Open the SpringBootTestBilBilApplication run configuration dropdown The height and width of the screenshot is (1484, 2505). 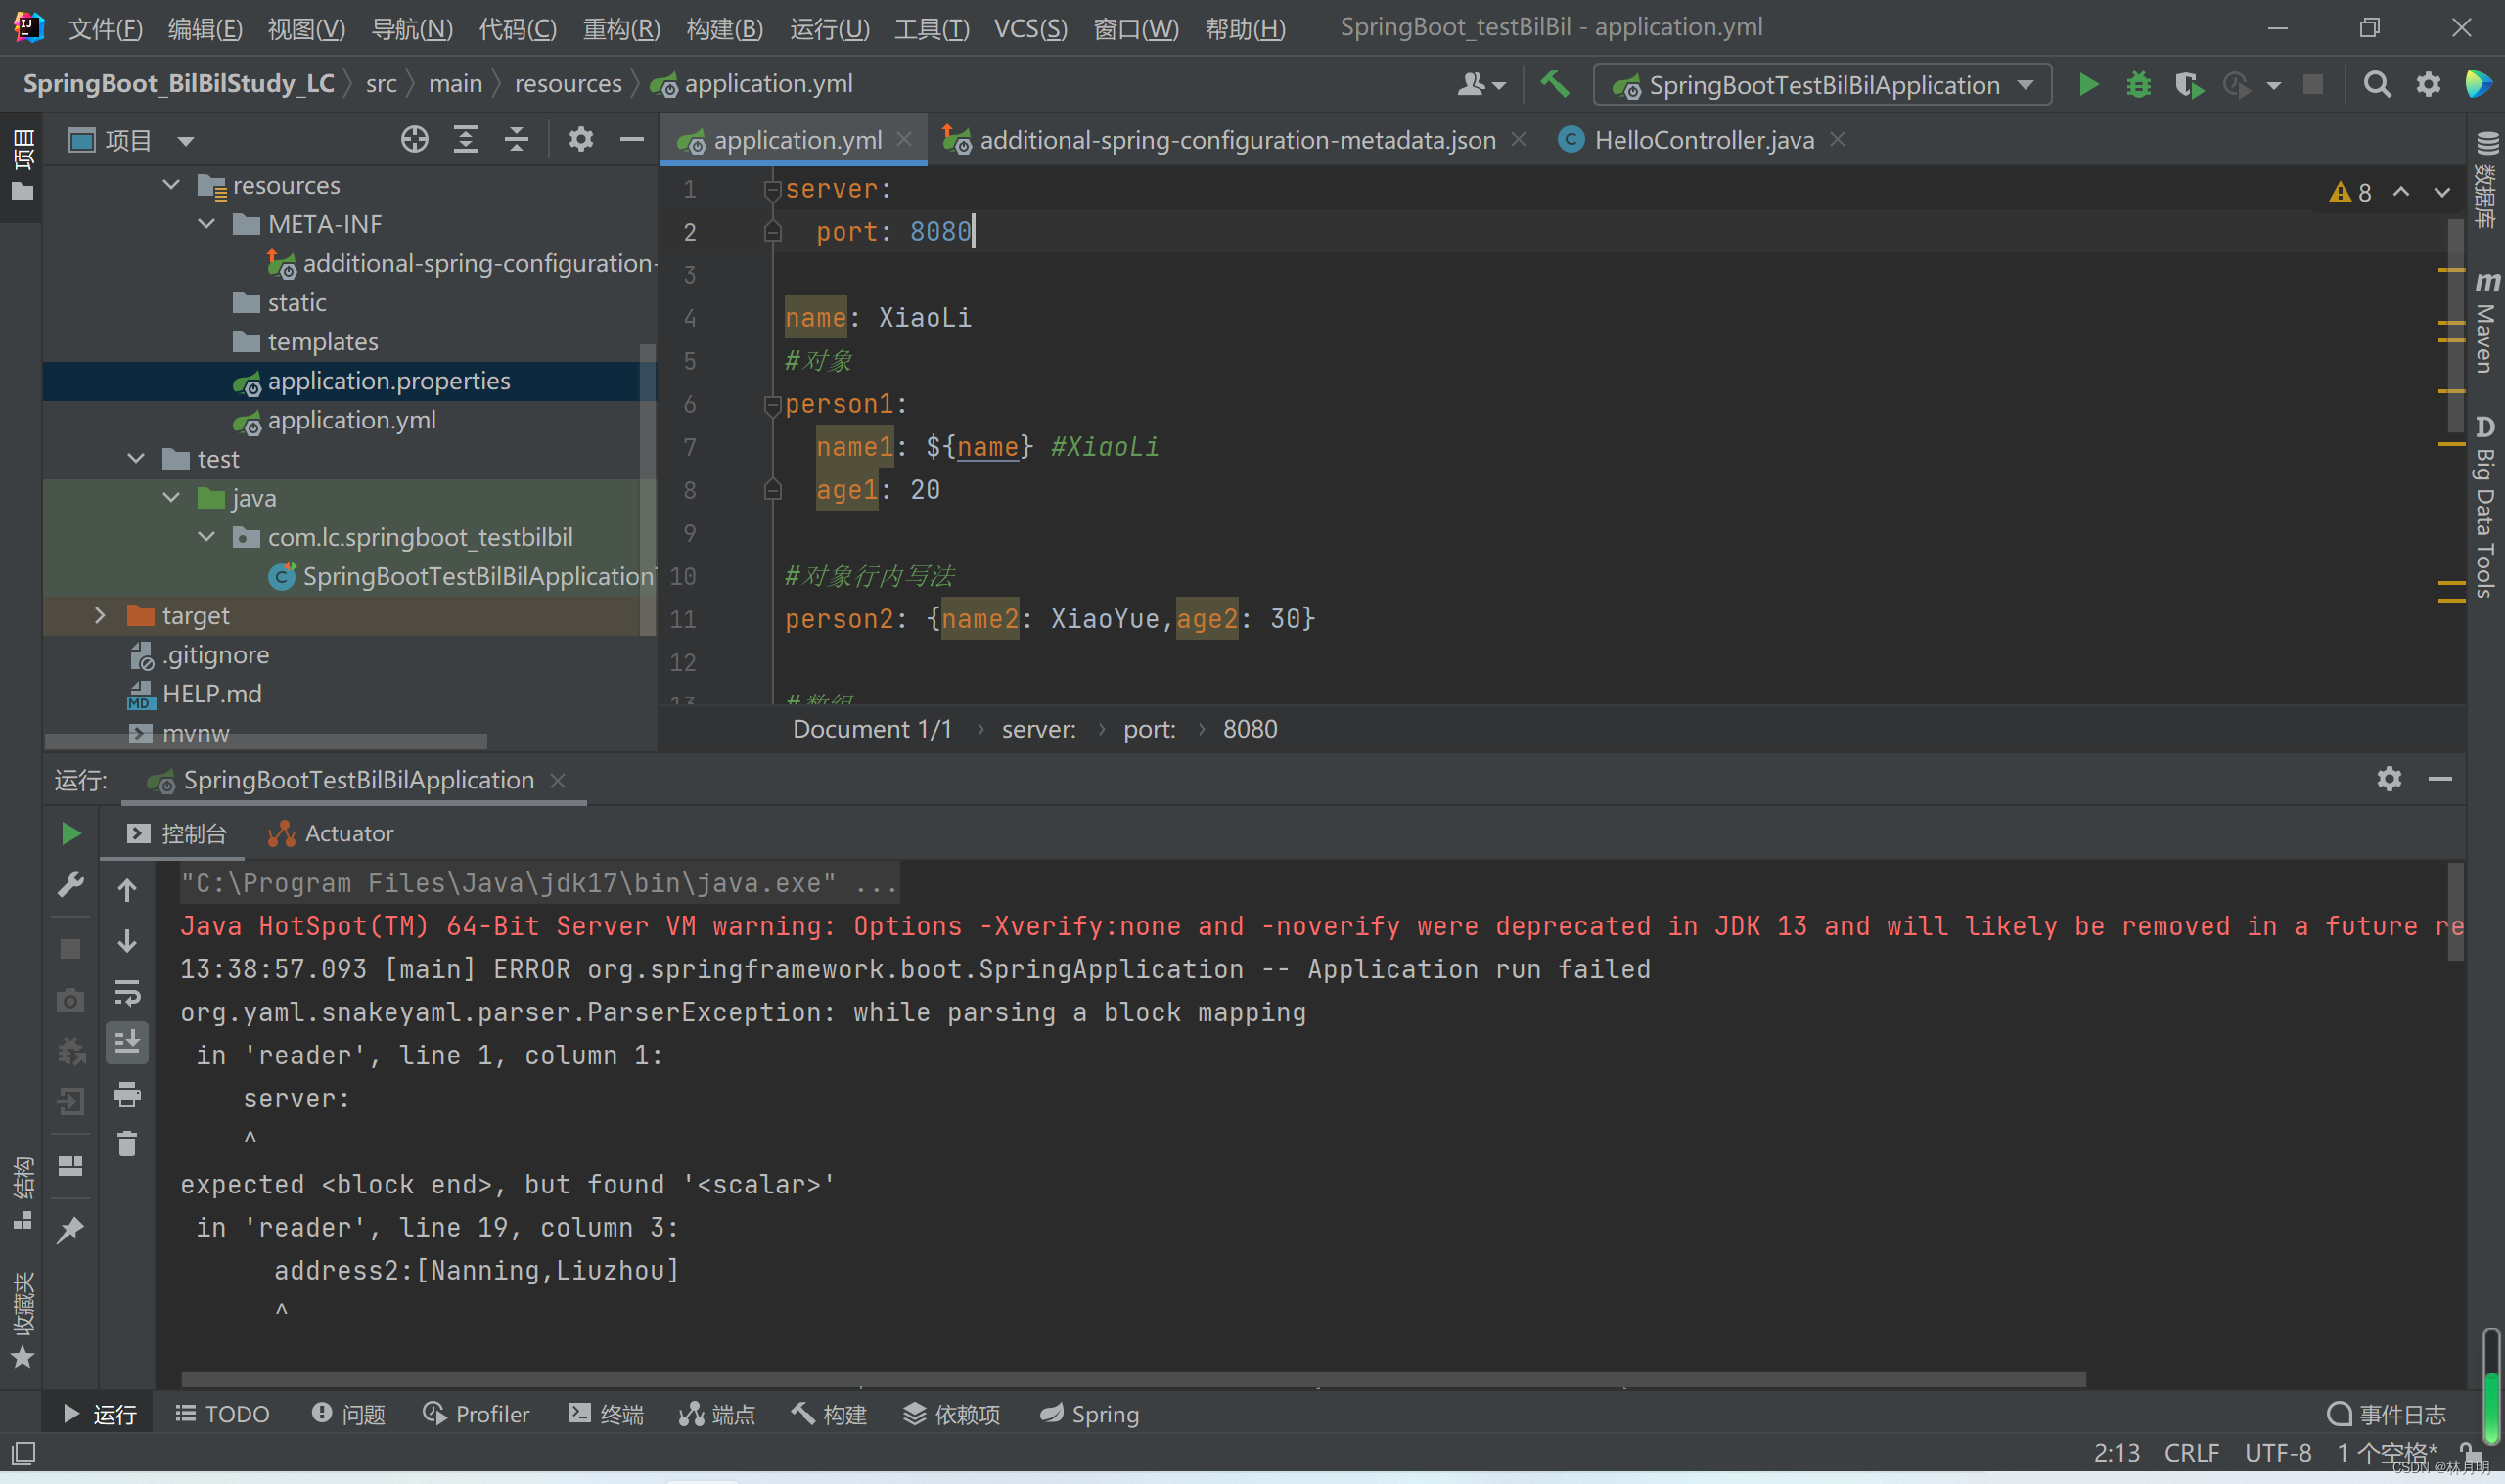(1822, 85)
